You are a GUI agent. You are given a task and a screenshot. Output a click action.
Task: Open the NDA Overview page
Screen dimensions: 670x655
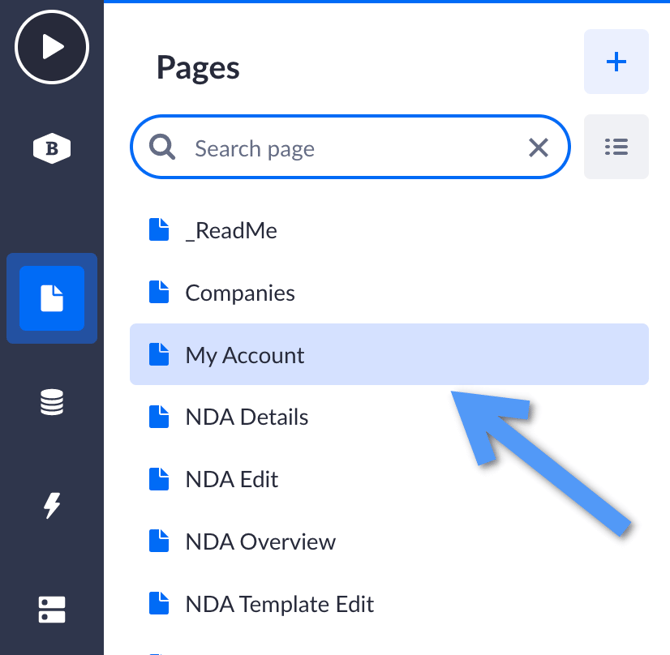[260, 541]
